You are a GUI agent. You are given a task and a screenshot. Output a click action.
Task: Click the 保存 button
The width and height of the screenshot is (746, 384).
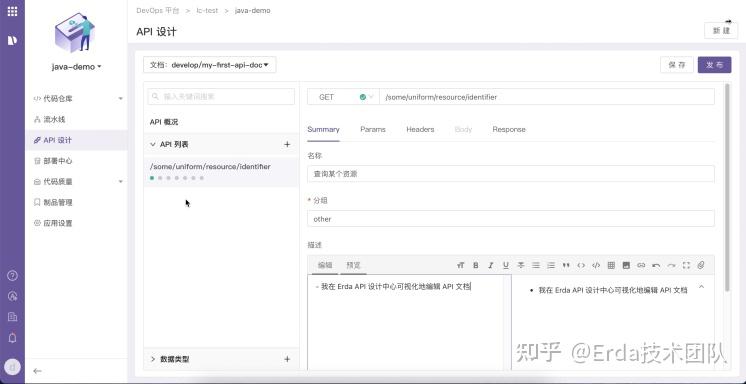click(x=677, y=65)
